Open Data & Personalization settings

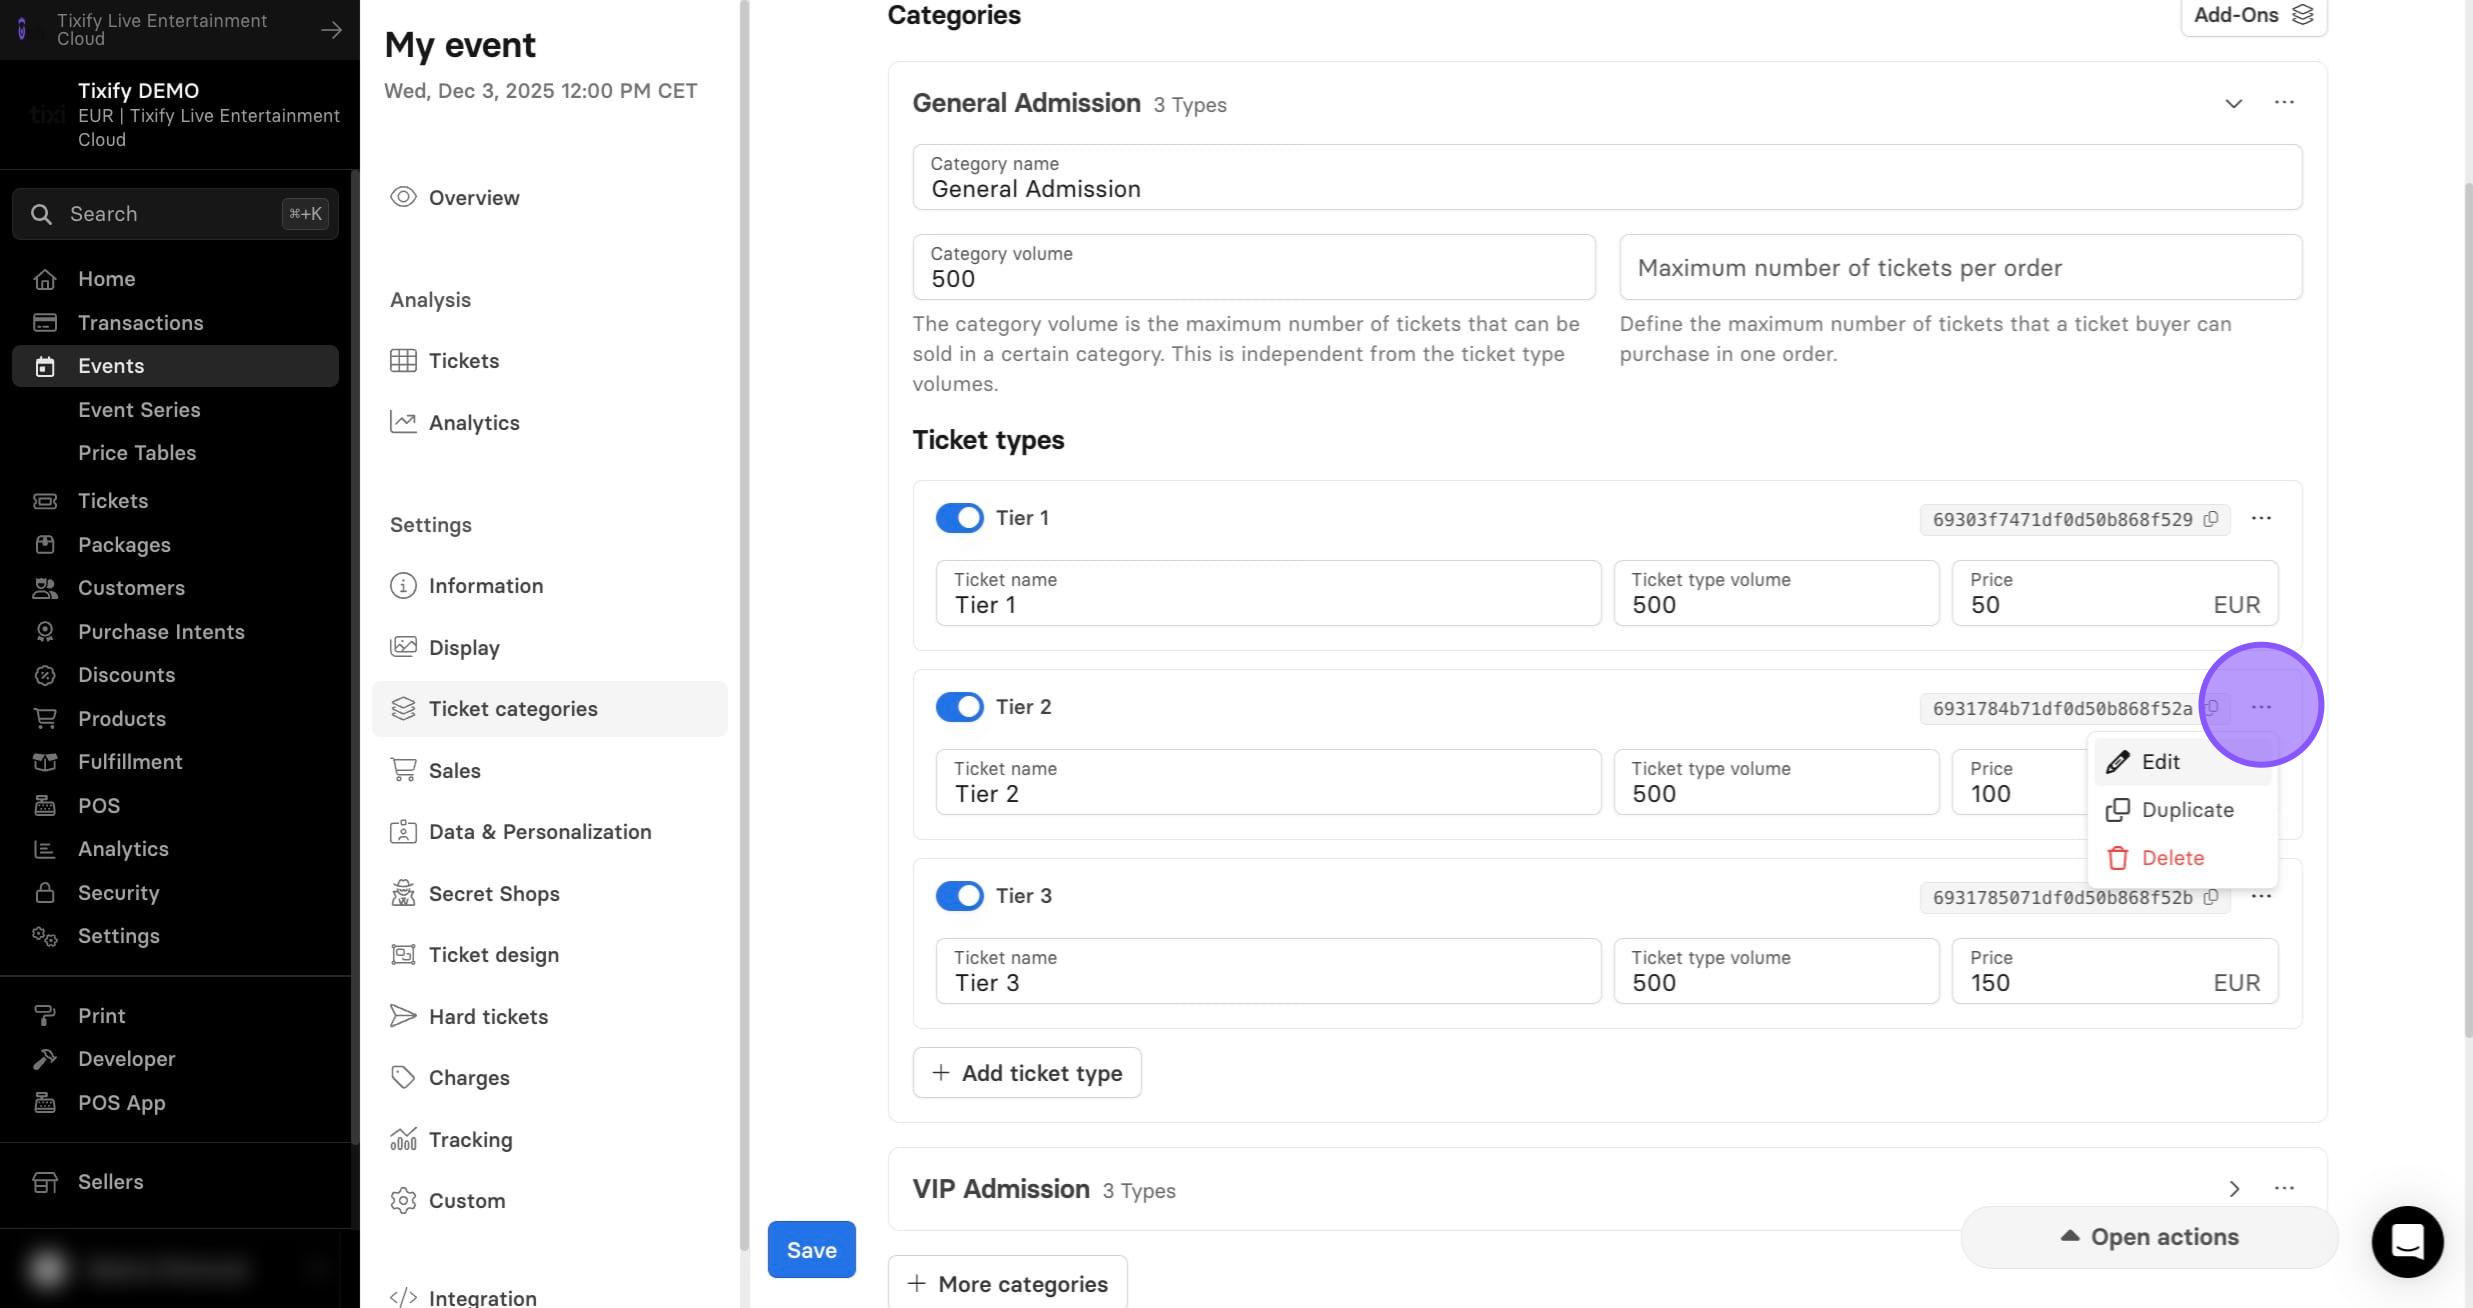(x=520, y=832)
